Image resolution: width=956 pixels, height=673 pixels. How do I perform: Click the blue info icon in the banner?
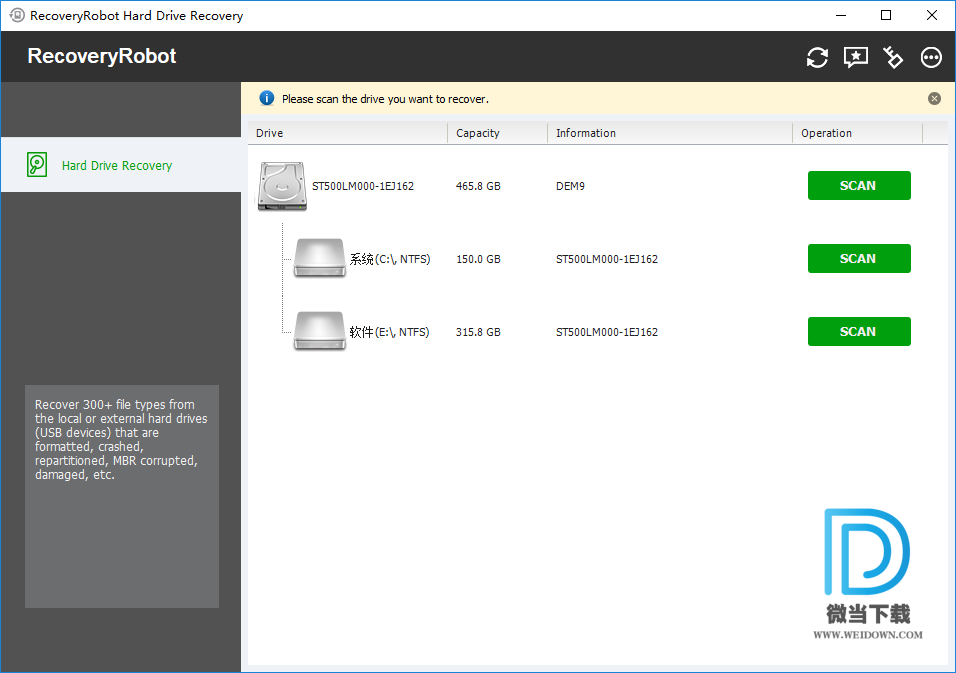pos(266,98)
